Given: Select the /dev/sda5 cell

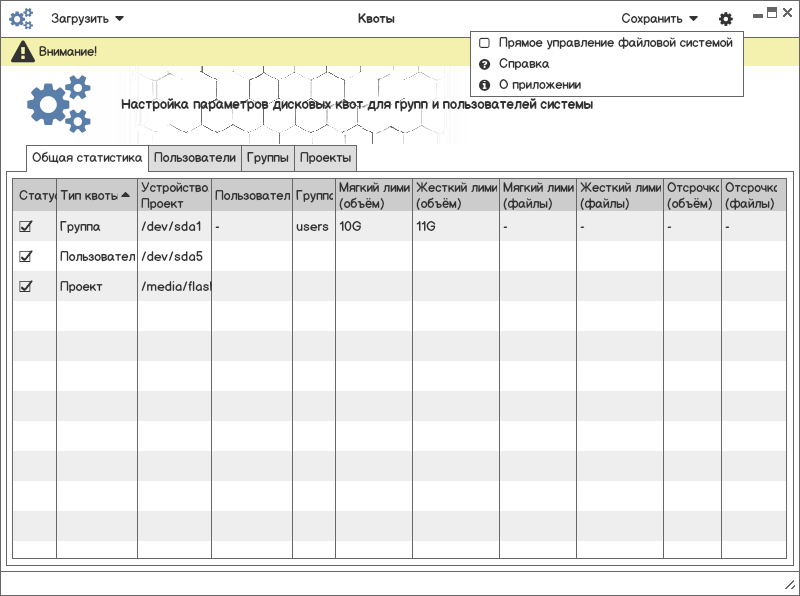Looking at the screenshot, I should (x=174, y=256).
